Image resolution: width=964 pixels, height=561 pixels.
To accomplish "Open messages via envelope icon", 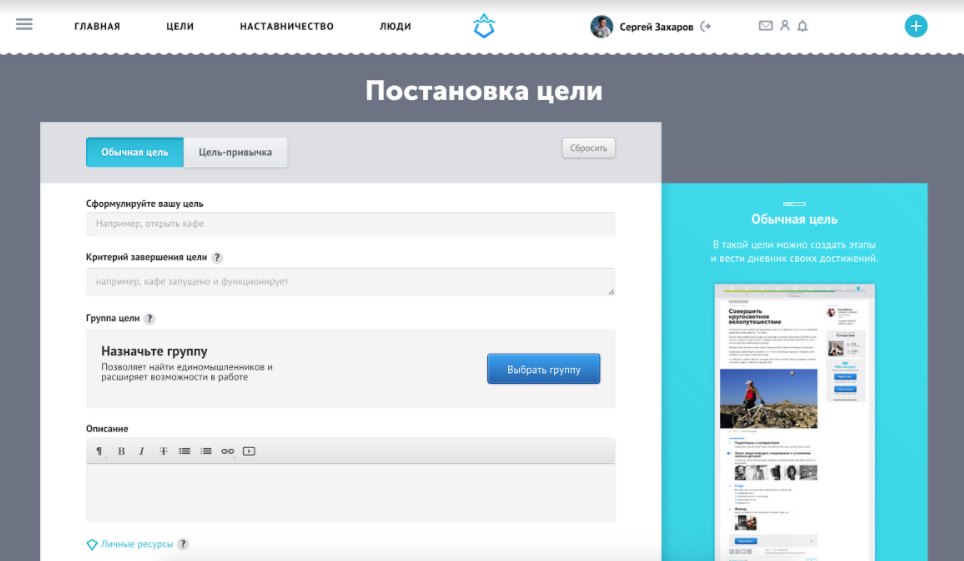I will pos(766,26).
